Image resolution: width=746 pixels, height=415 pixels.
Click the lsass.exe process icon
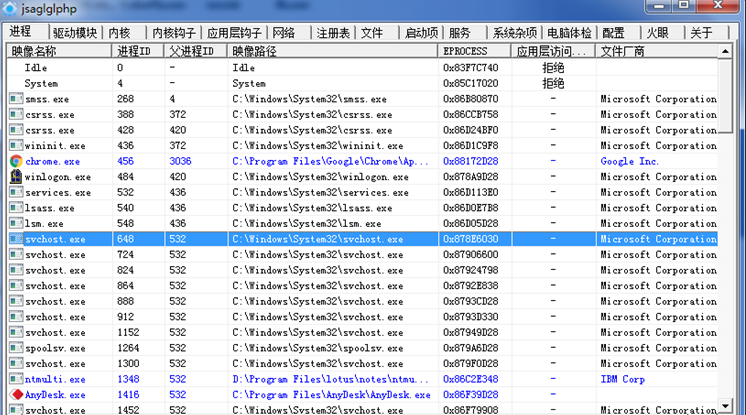tap(16, 208)
